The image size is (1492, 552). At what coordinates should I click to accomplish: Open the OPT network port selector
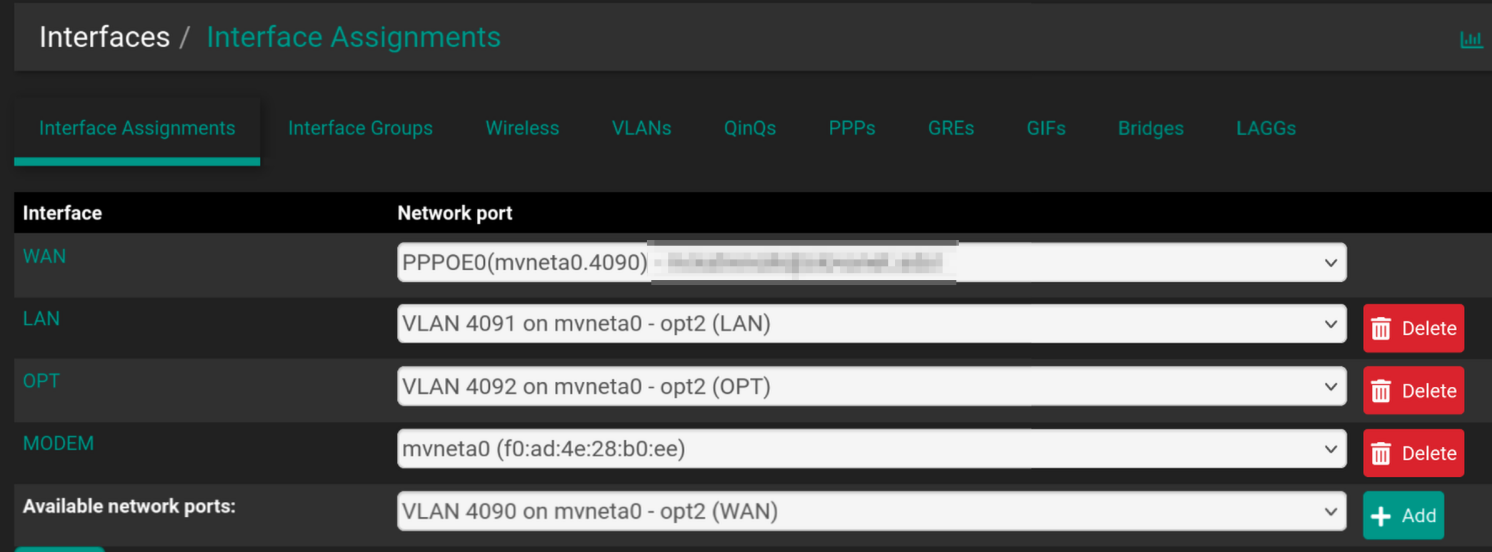pyautogui.click(x=871, y=386)
